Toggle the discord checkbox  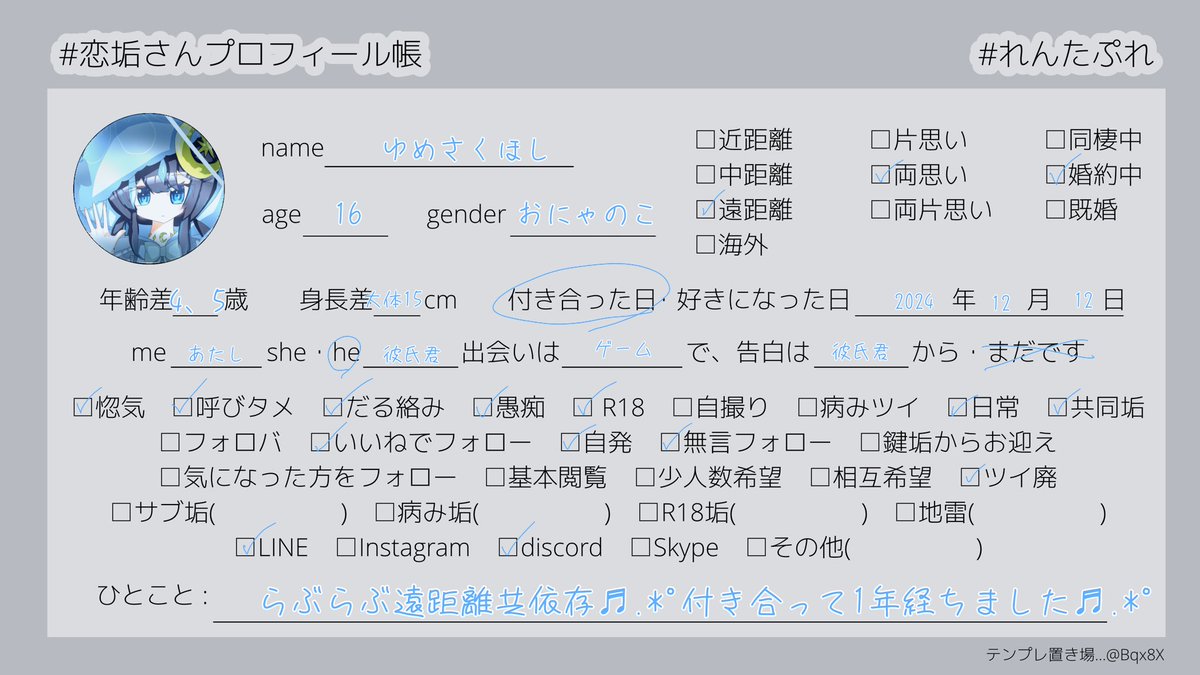point(508,547)
